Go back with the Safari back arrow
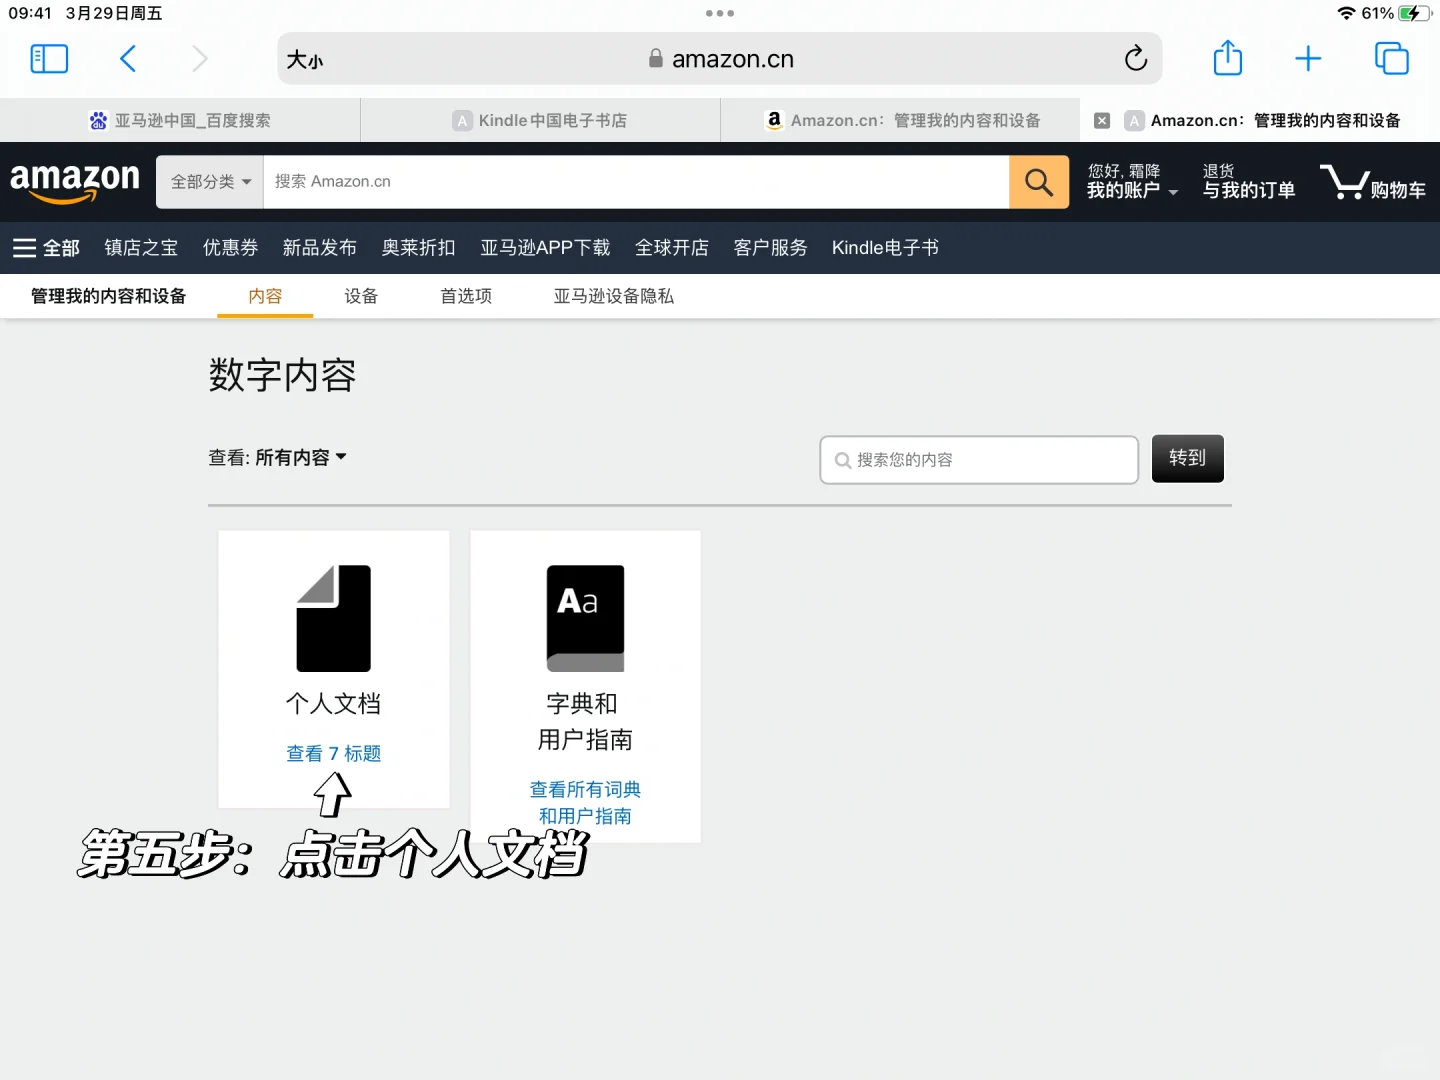Viewport: 1440px width, 1080px height. pyautogui.click(x=127, y=59)
